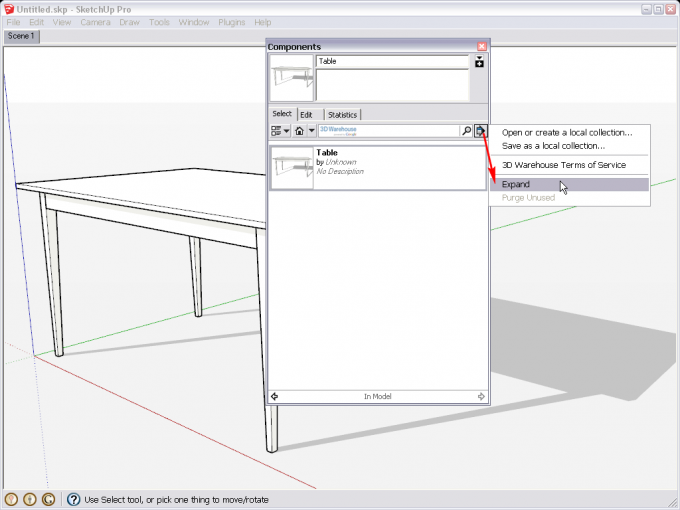Viewport: 680px width, 510px height.
Task: Open the Window menu
Action: (194, 22)
